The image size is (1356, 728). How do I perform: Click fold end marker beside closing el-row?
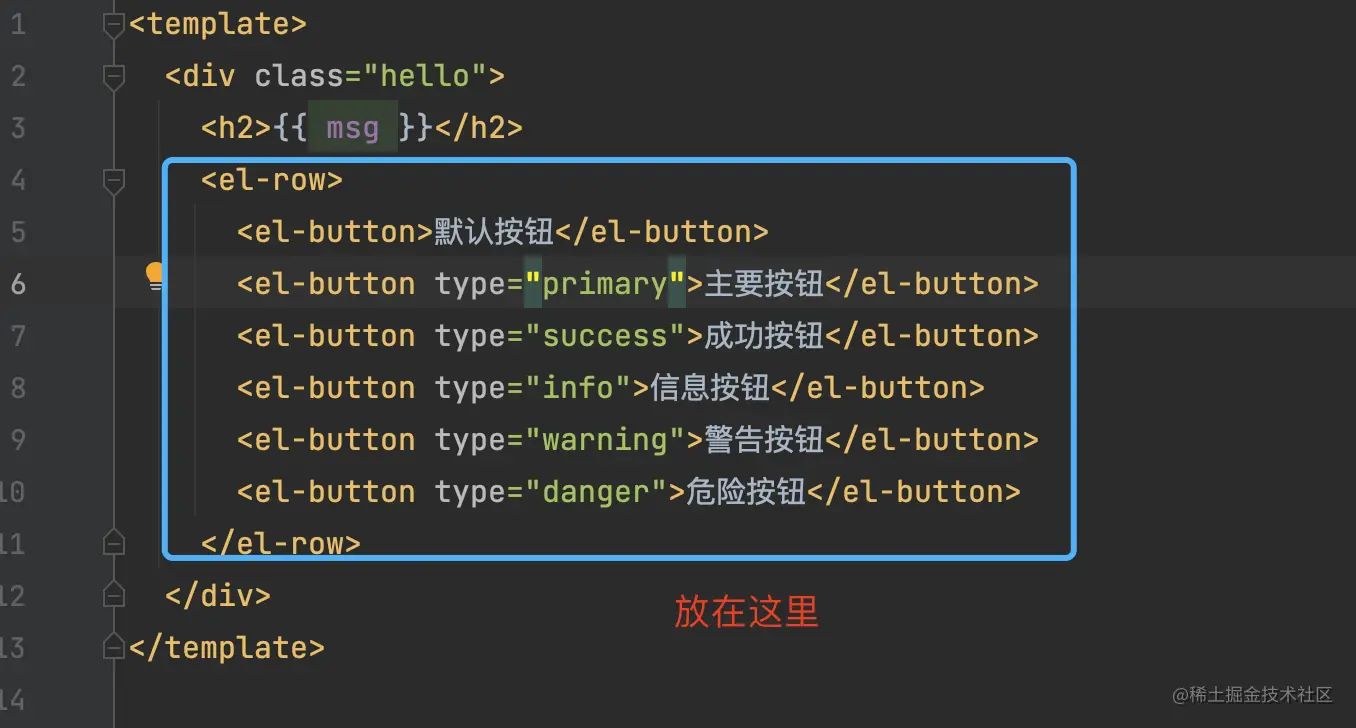coord(114,542)
